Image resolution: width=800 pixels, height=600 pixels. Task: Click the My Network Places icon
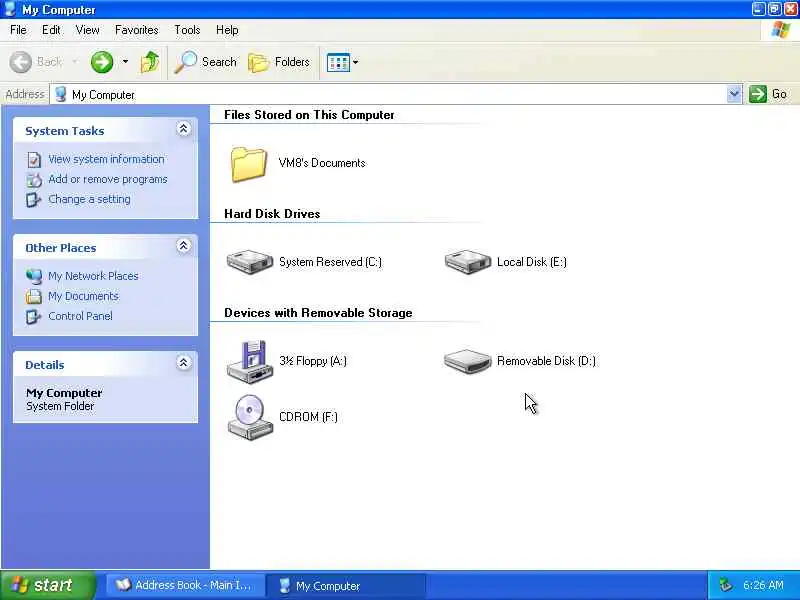[x=34, y=276]
